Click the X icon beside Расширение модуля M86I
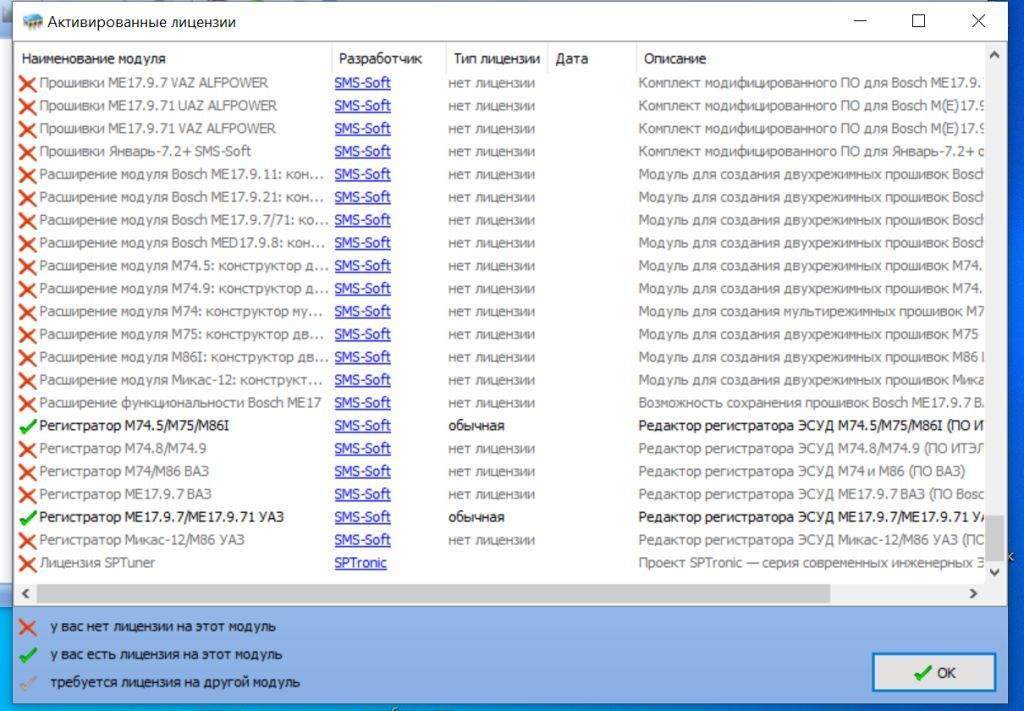This screenshot has width=1024, height=711. pyautogui.click(x=27, y=358)
